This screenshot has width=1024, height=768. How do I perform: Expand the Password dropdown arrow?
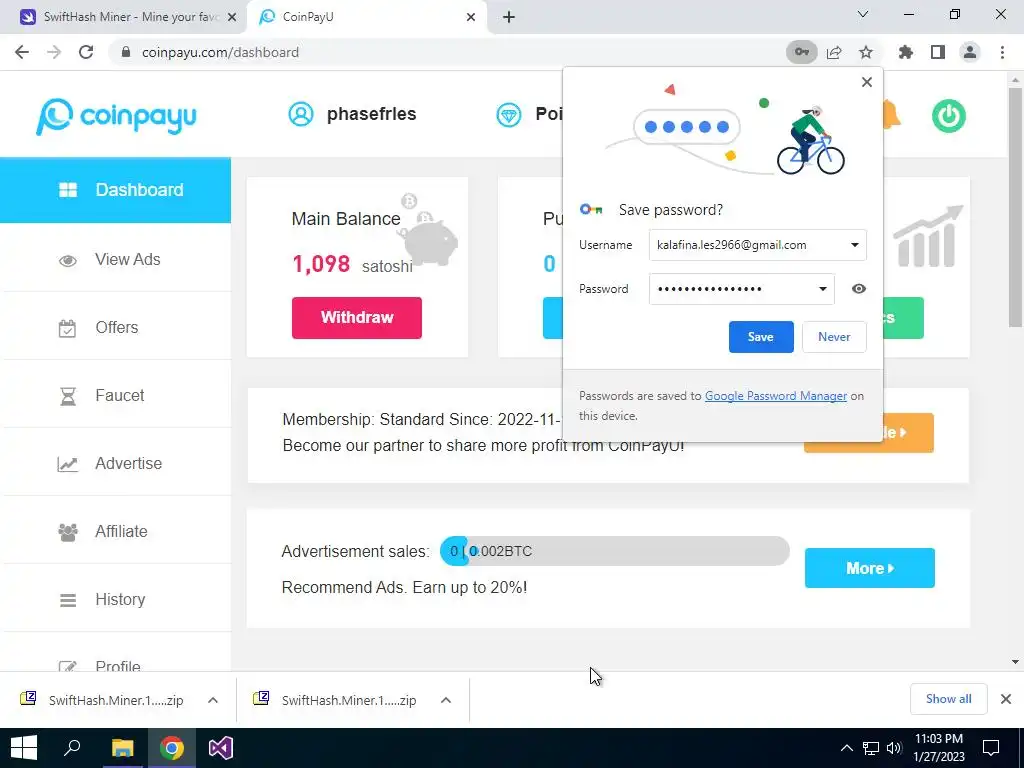tap(822, 289)
